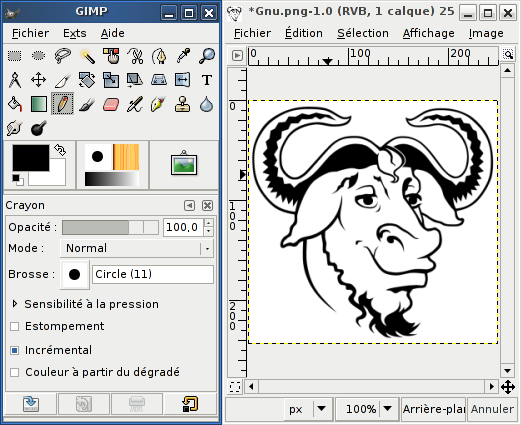The width and height of the screenshot is (521, 425).
Task: Open the Affichage menu
Action: tap(428, 33)
